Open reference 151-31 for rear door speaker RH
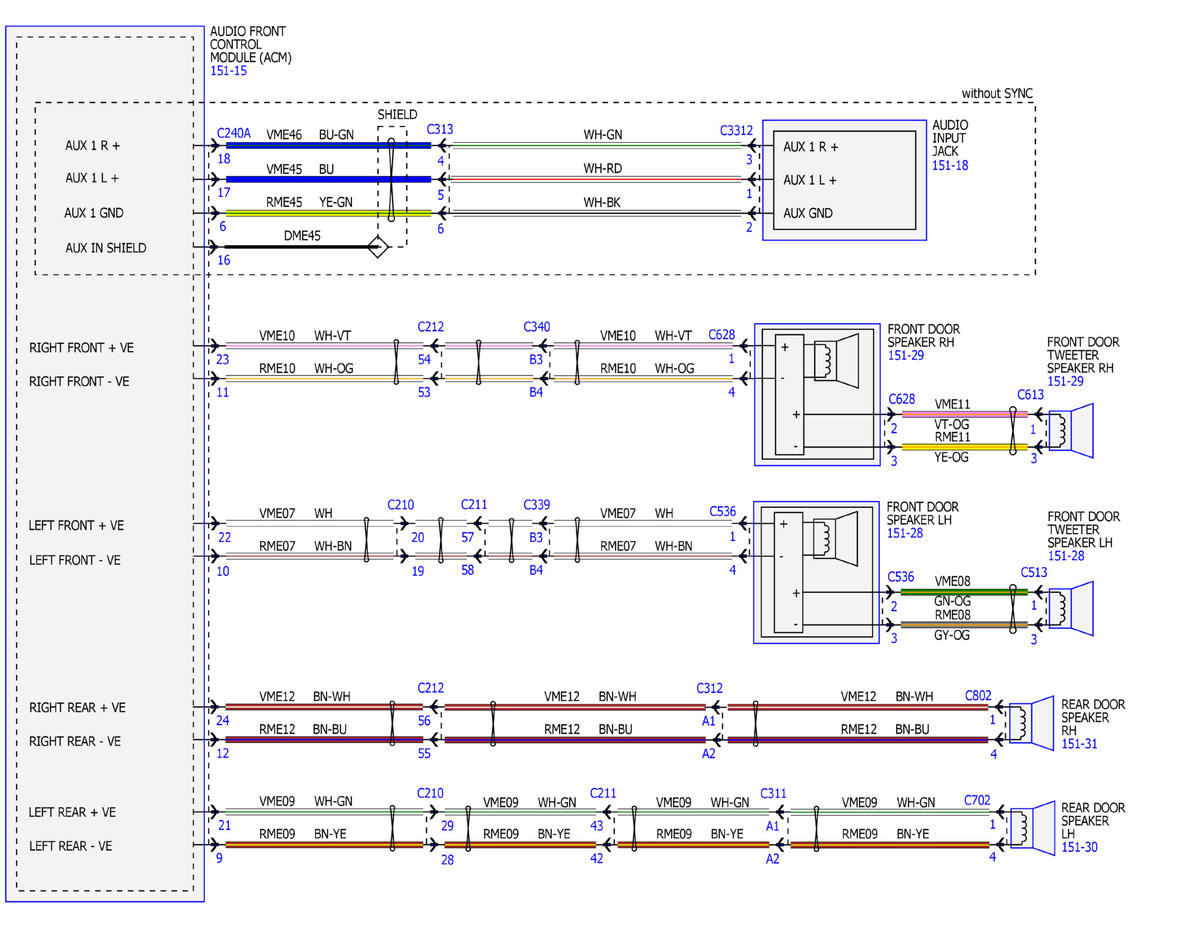 [x=1077, y=744]
